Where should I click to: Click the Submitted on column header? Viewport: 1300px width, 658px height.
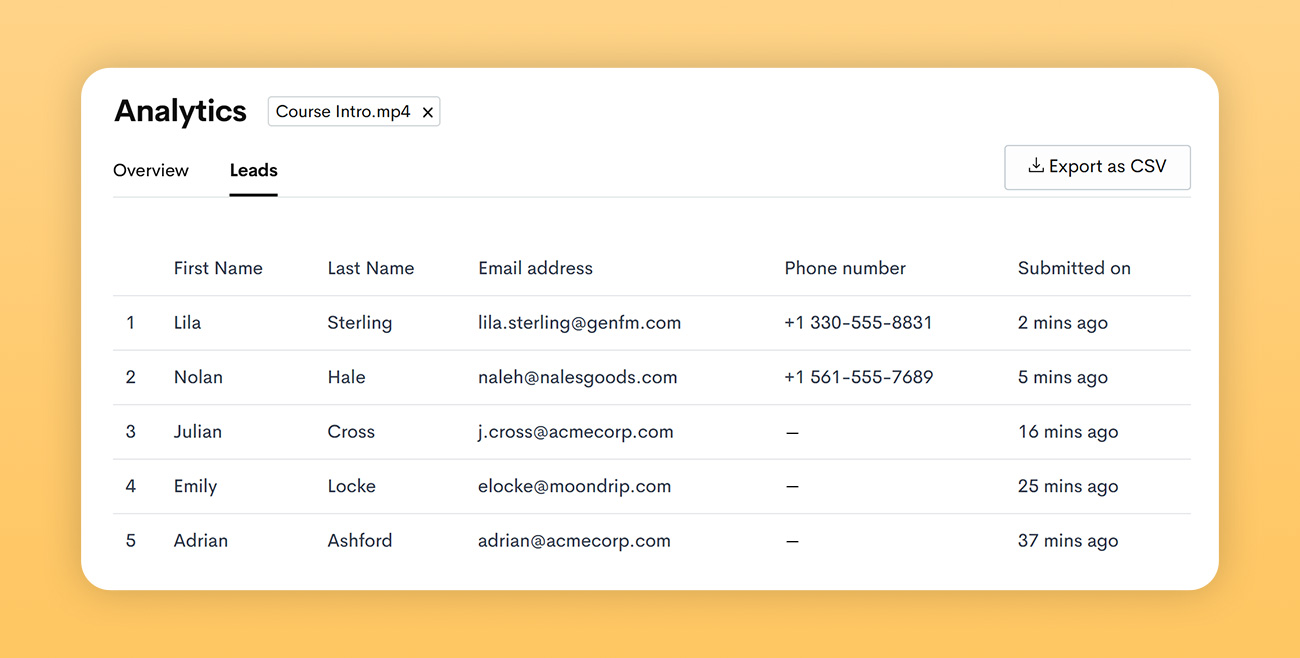pos(1074,268)
